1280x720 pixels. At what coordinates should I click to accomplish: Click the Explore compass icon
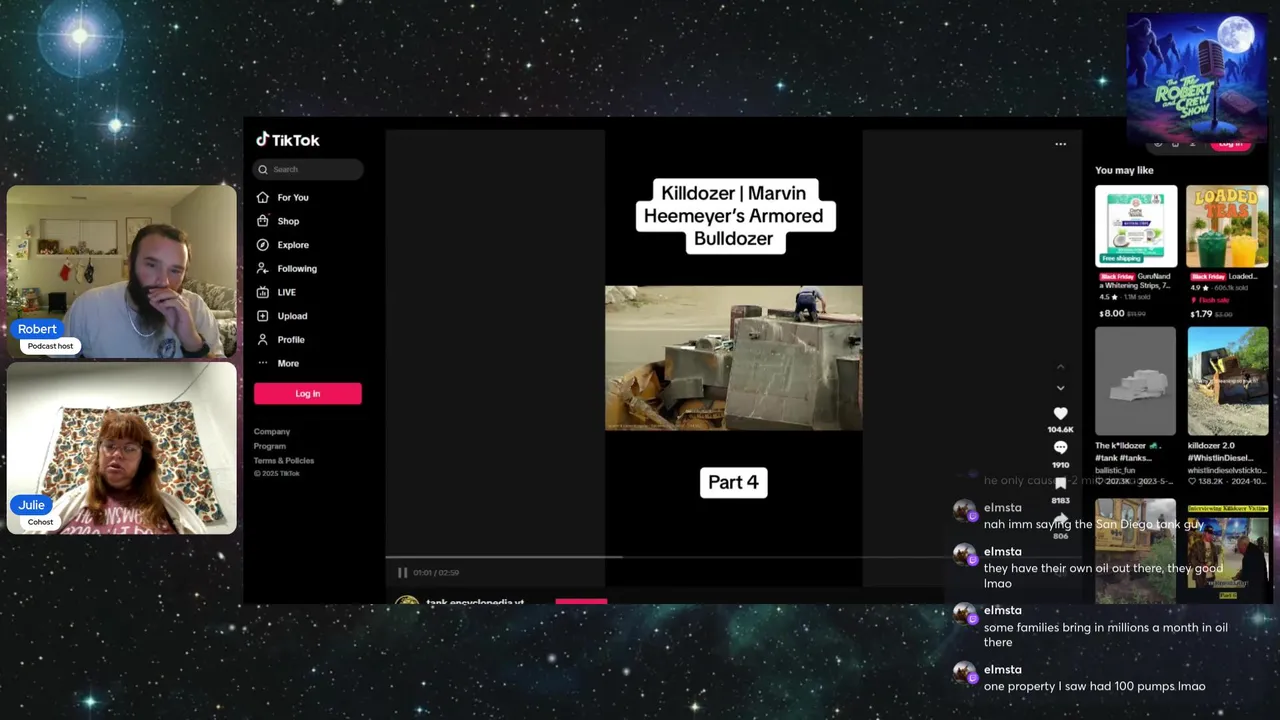[263, 245]
